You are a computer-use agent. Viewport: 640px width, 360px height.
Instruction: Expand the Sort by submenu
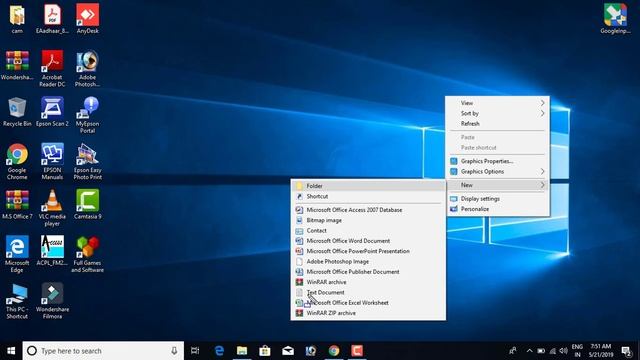click(498, 113)
